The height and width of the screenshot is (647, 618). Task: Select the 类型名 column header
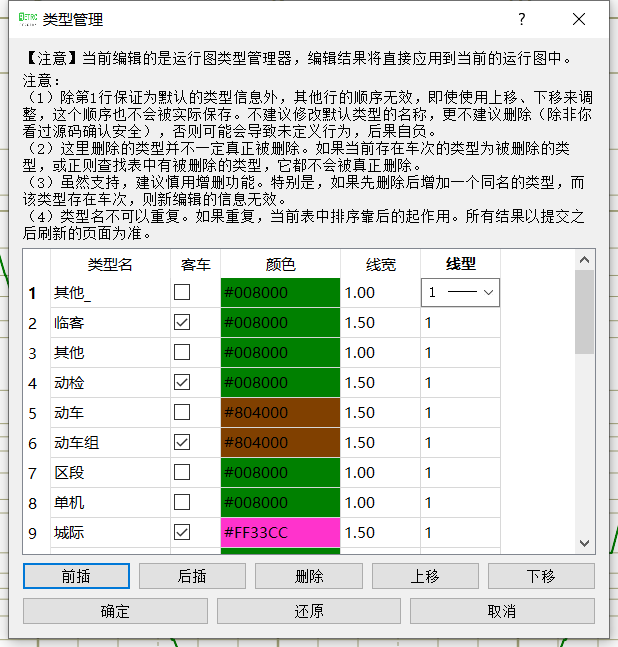point(110,264)
